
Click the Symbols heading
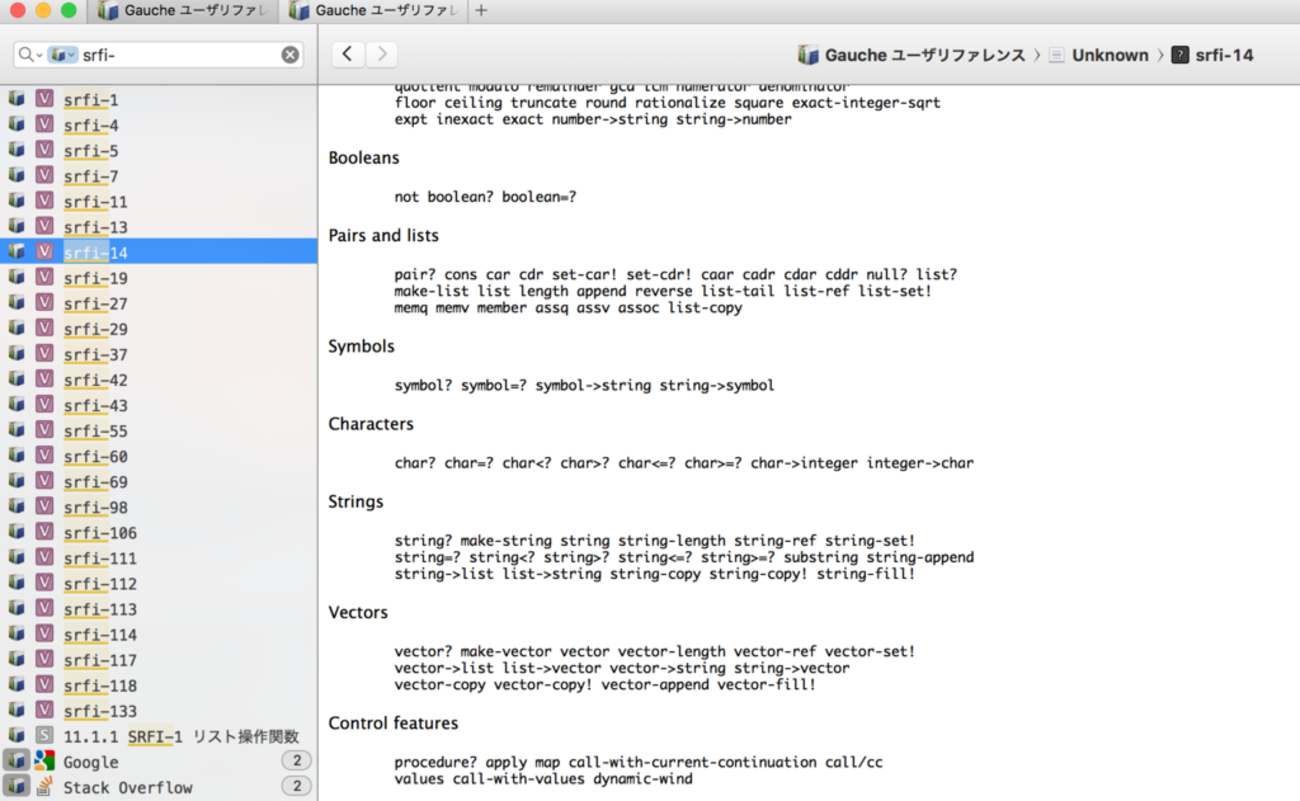pos(362,347)
